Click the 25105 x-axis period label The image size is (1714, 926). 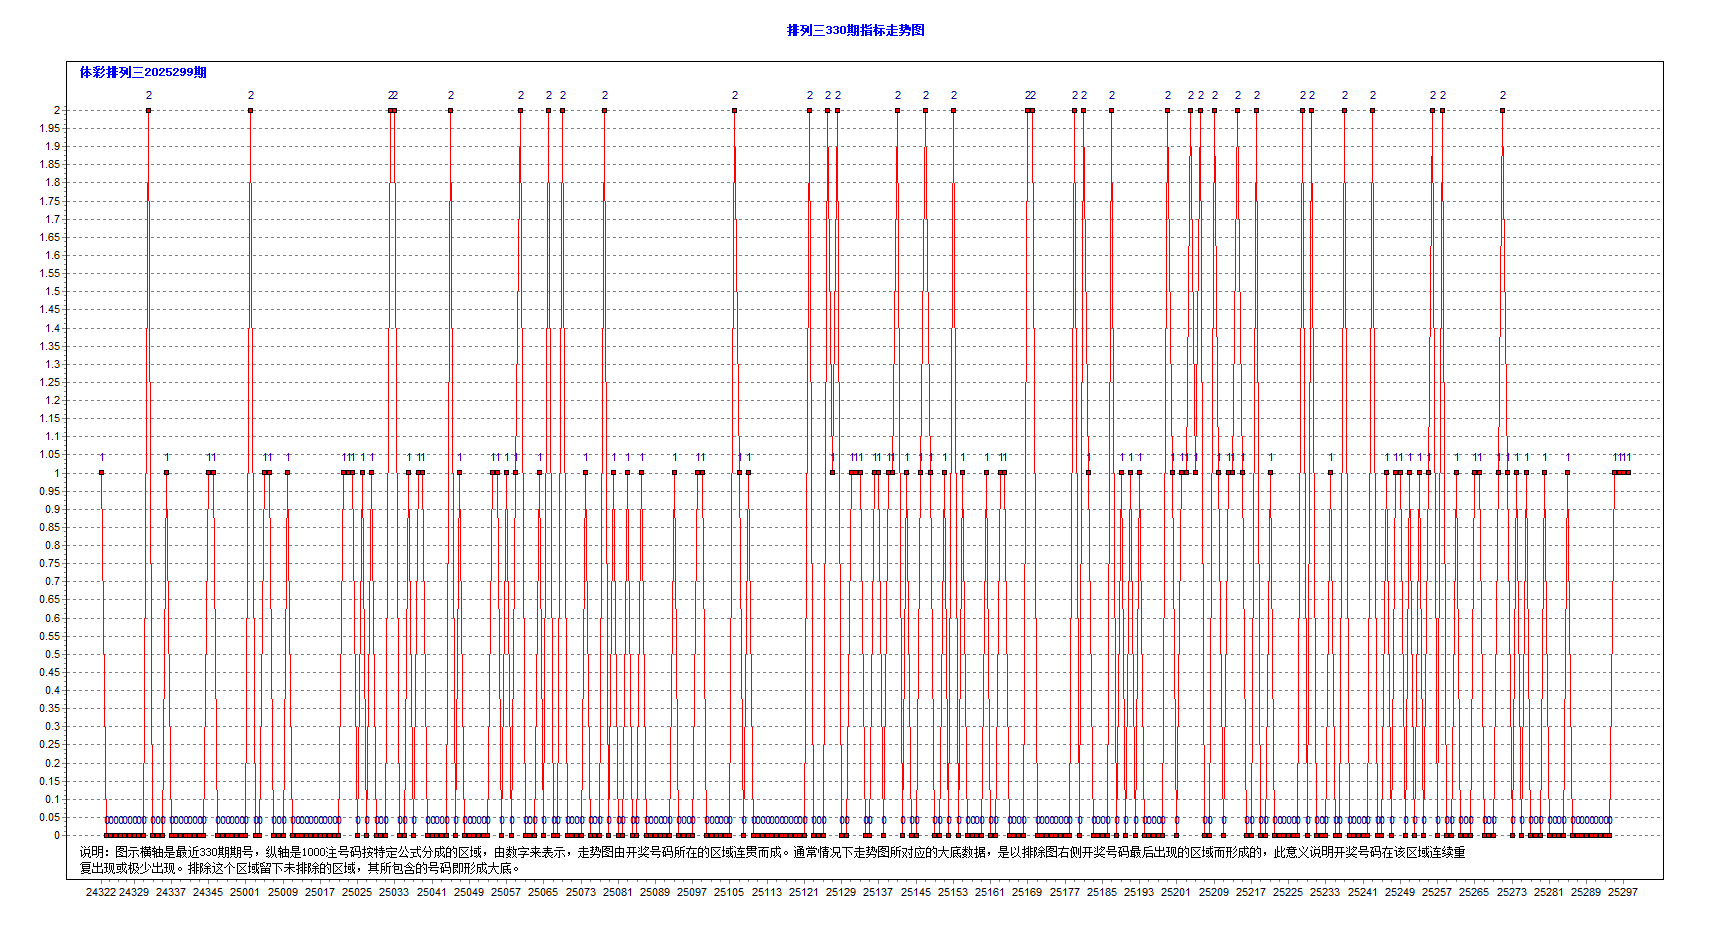[729, 892]
